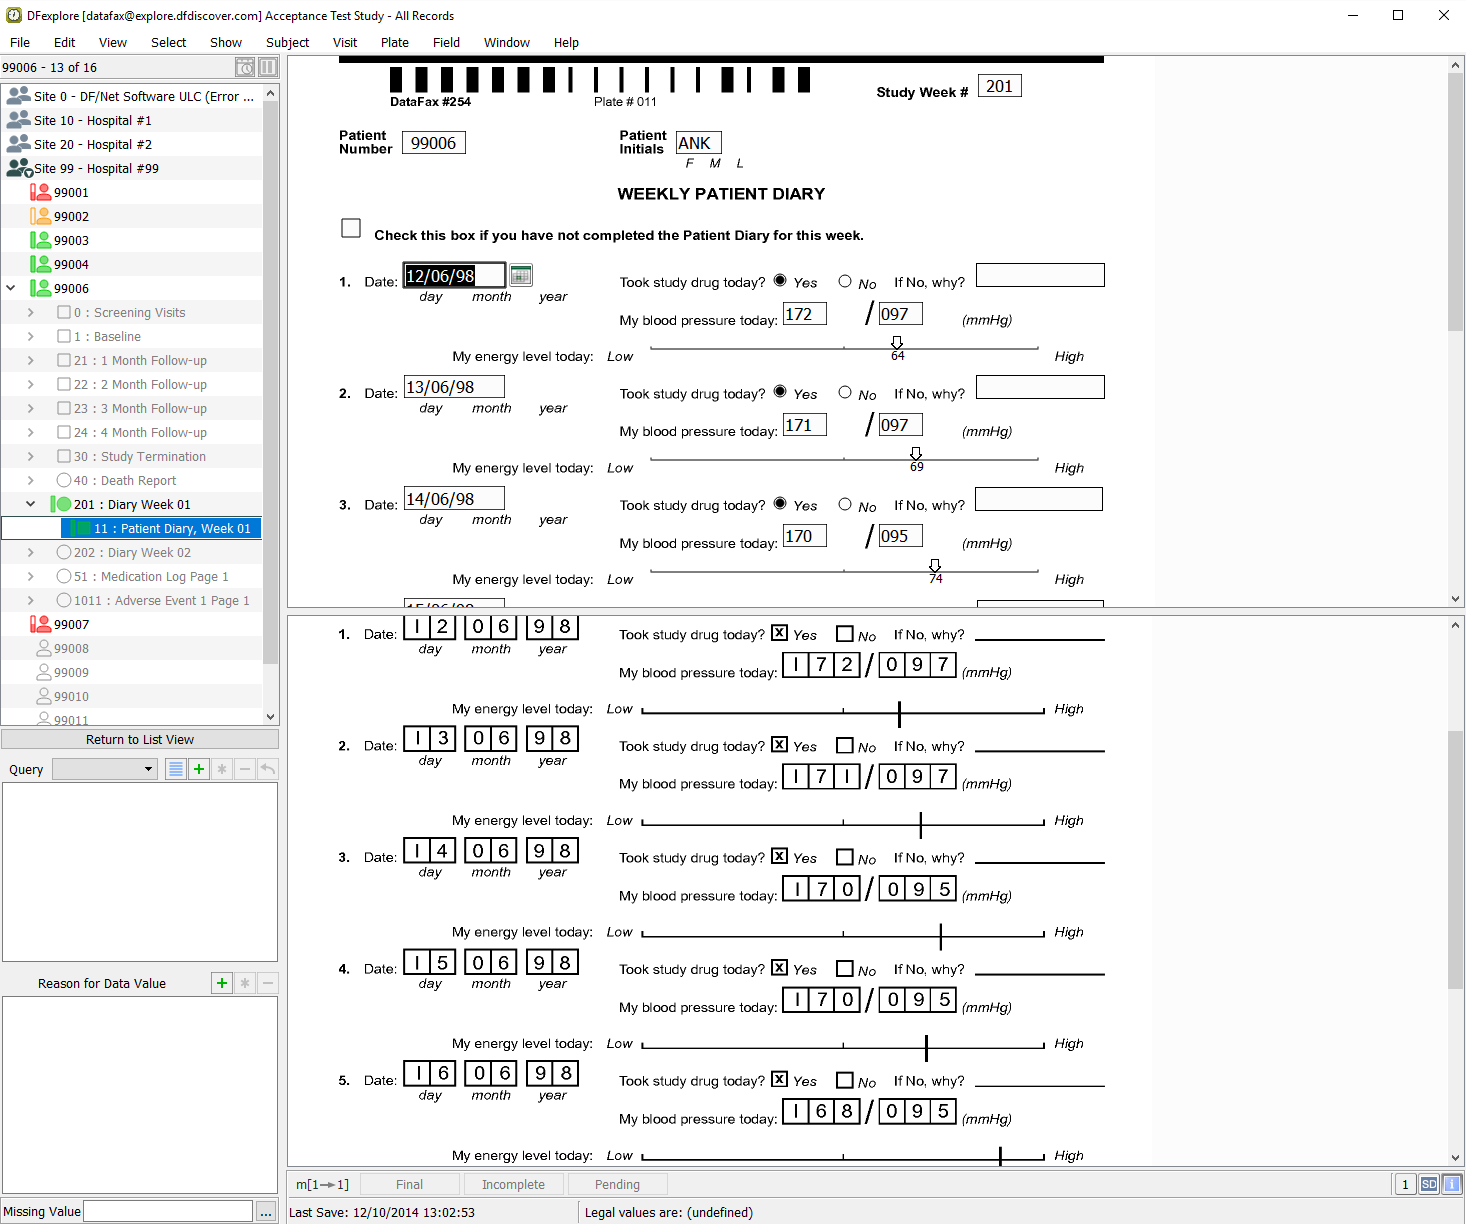This screenshot has width=1466, height=1224.
Task: Click the SD icon in status bar
Action: pos(1429,1184)
